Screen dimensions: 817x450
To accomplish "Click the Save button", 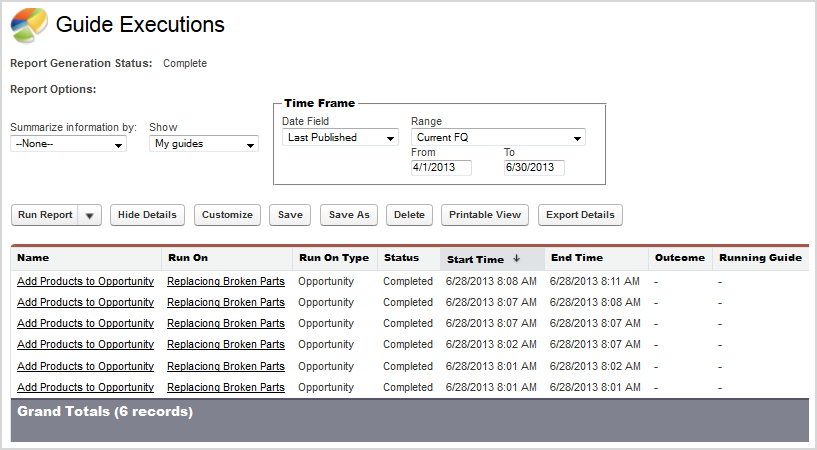I will (290, 215).
